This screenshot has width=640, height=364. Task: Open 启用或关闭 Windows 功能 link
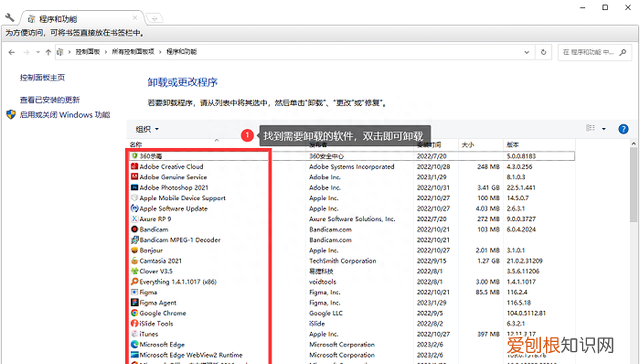[65, 115]
